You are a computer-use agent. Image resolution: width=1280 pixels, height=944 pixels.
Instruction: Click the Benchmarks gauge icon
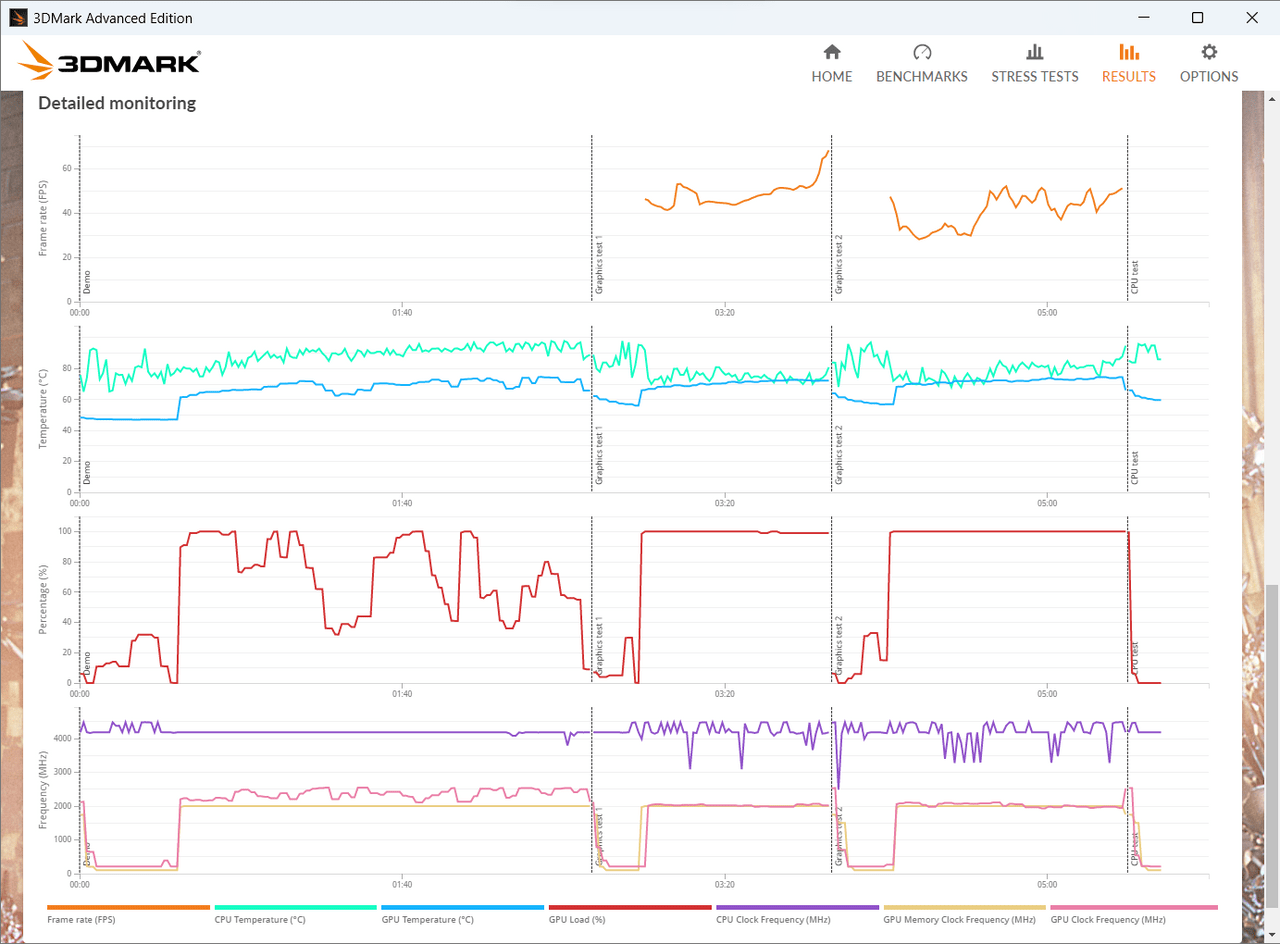922,52
